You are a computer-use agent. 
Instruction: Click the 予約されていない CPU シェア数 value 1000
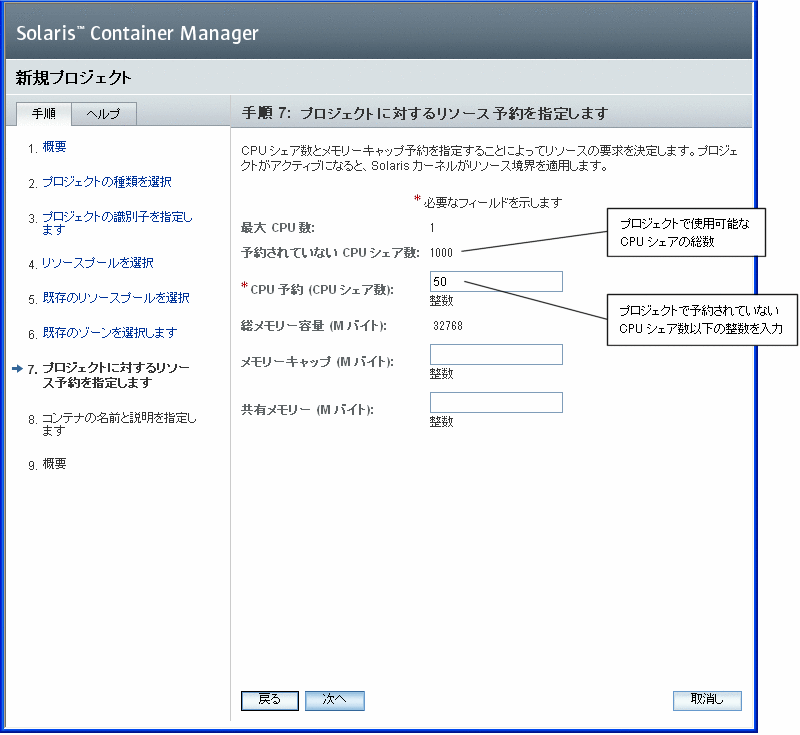pyautogui.click(x=441, y=253)
